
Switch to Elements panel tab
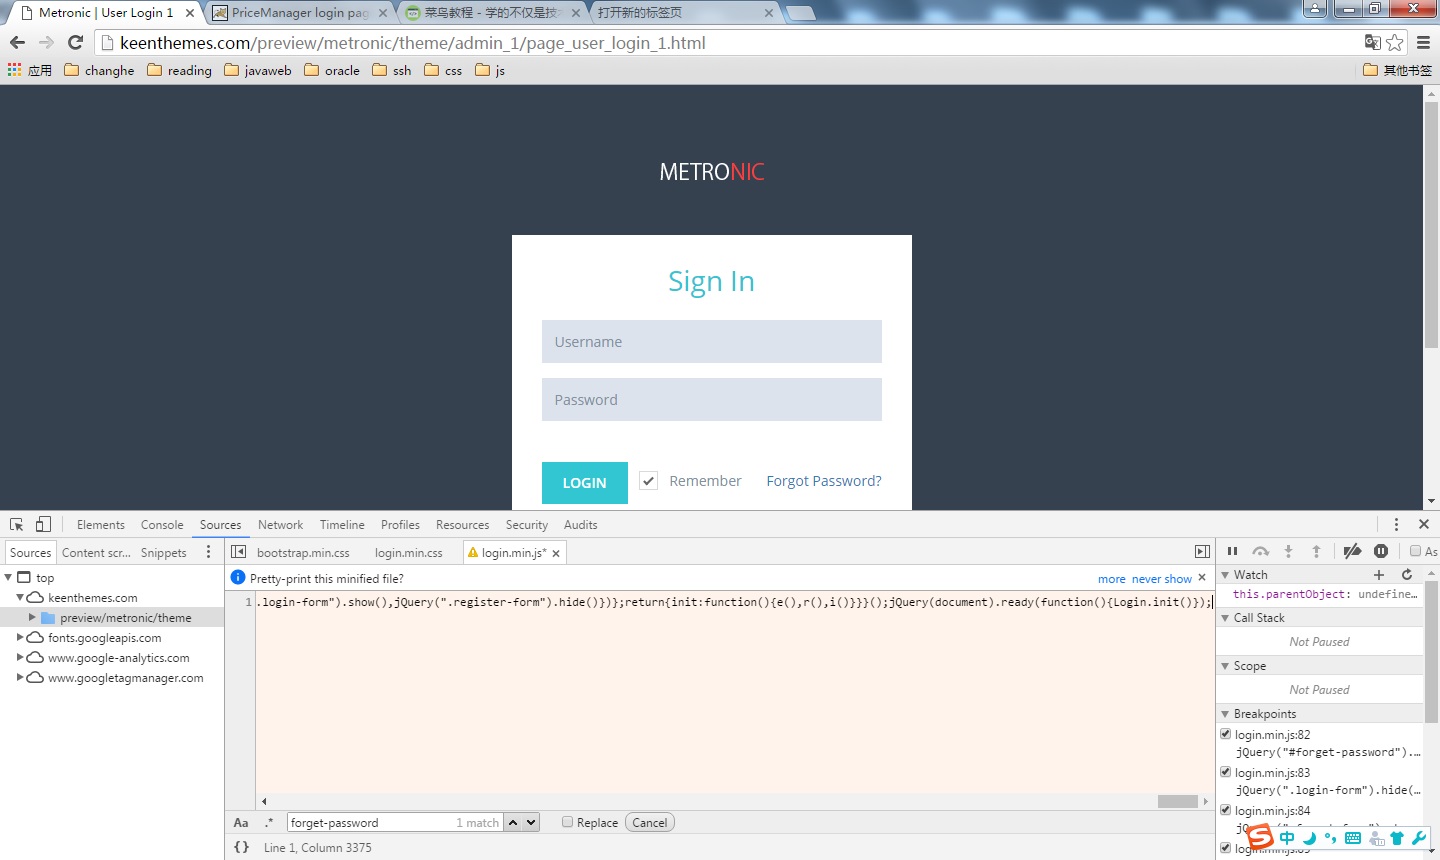coord(101,524)
